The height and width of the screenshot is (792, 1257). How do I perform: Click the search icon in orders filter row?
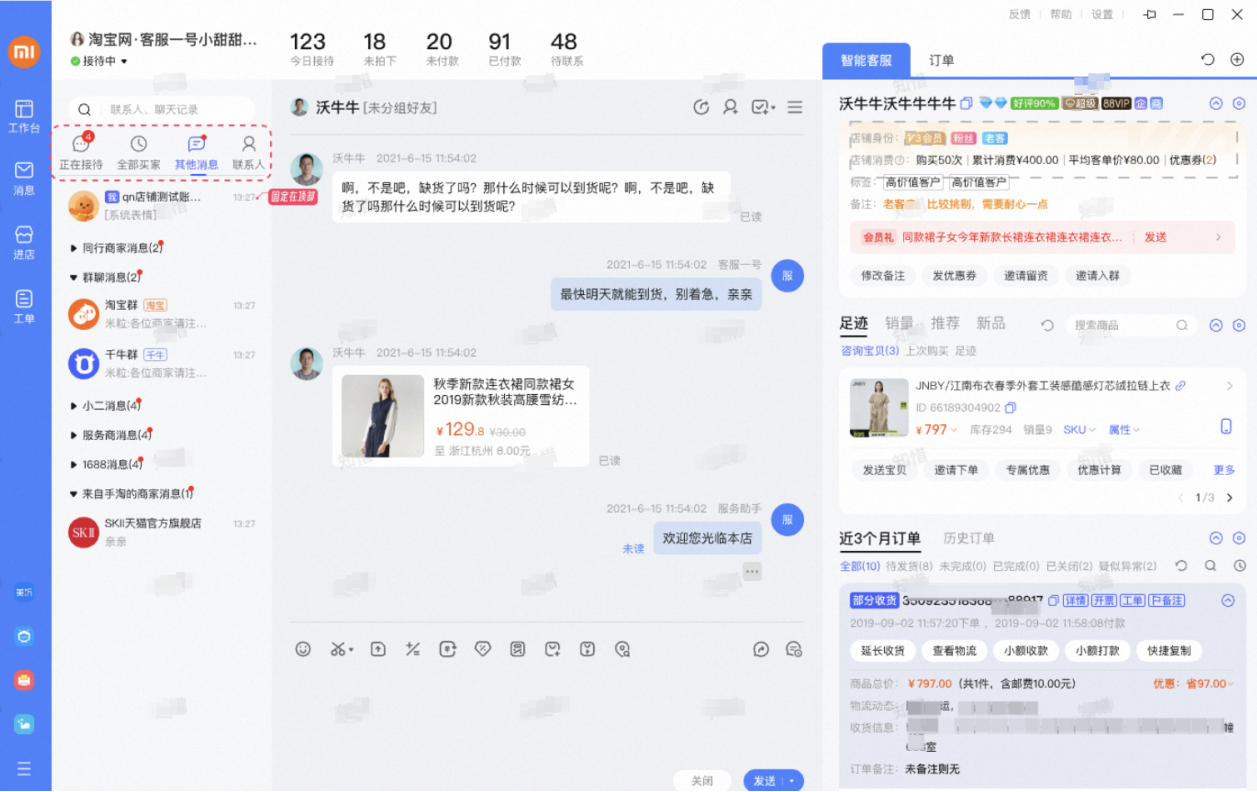1210,566
